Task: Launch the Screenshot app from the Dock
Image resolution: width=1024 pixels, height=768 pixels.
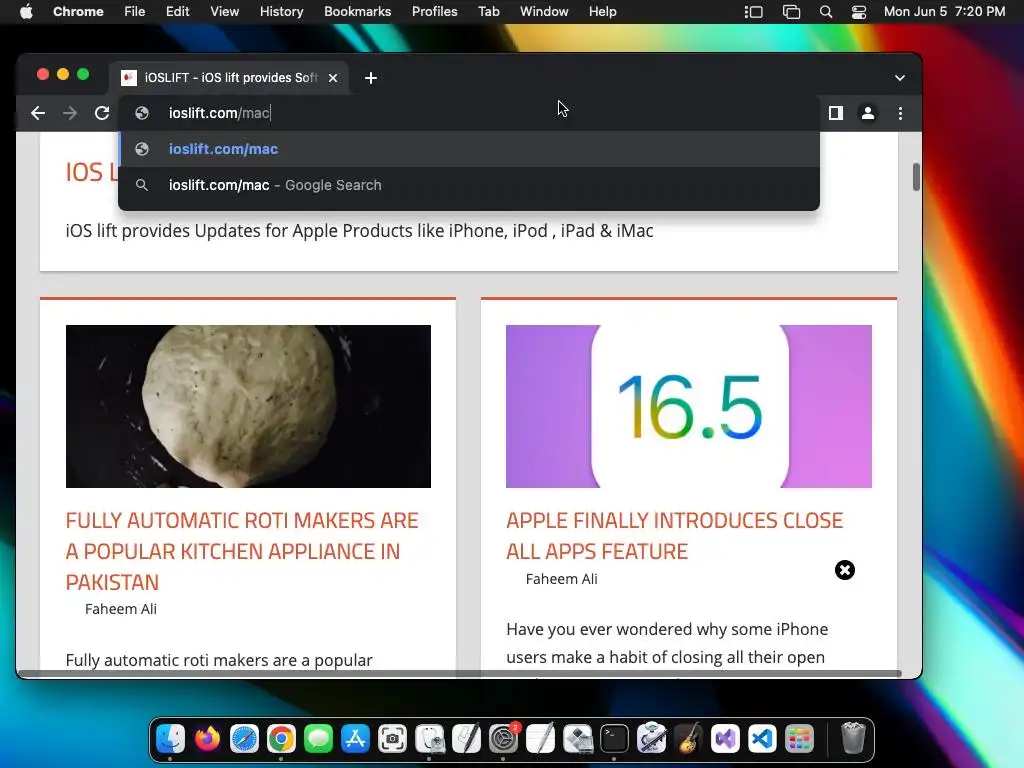Action: click(392, 739)
